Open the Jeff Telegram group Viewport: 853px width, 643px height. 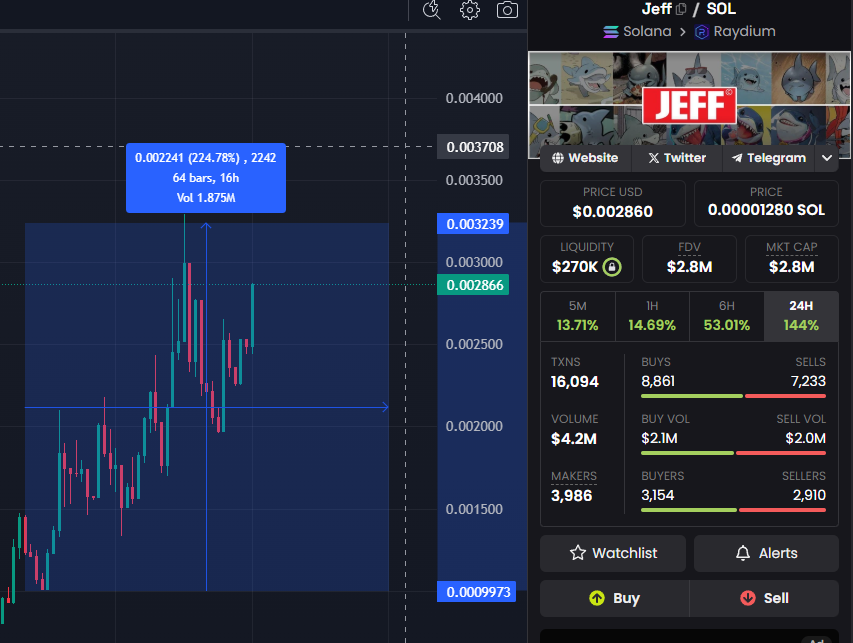tap(768, 158)
